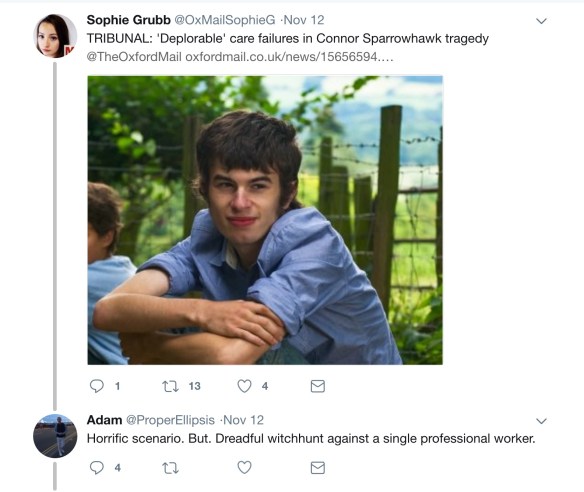Like the Sophie Grubb tweet

coord(244,386)
